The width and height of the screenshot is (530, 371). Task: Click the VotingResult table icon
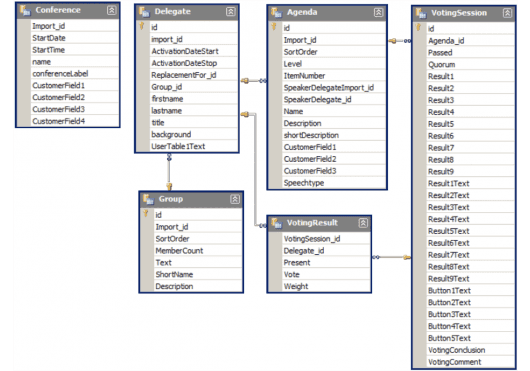pyautogui.click(x=276, y=223)
